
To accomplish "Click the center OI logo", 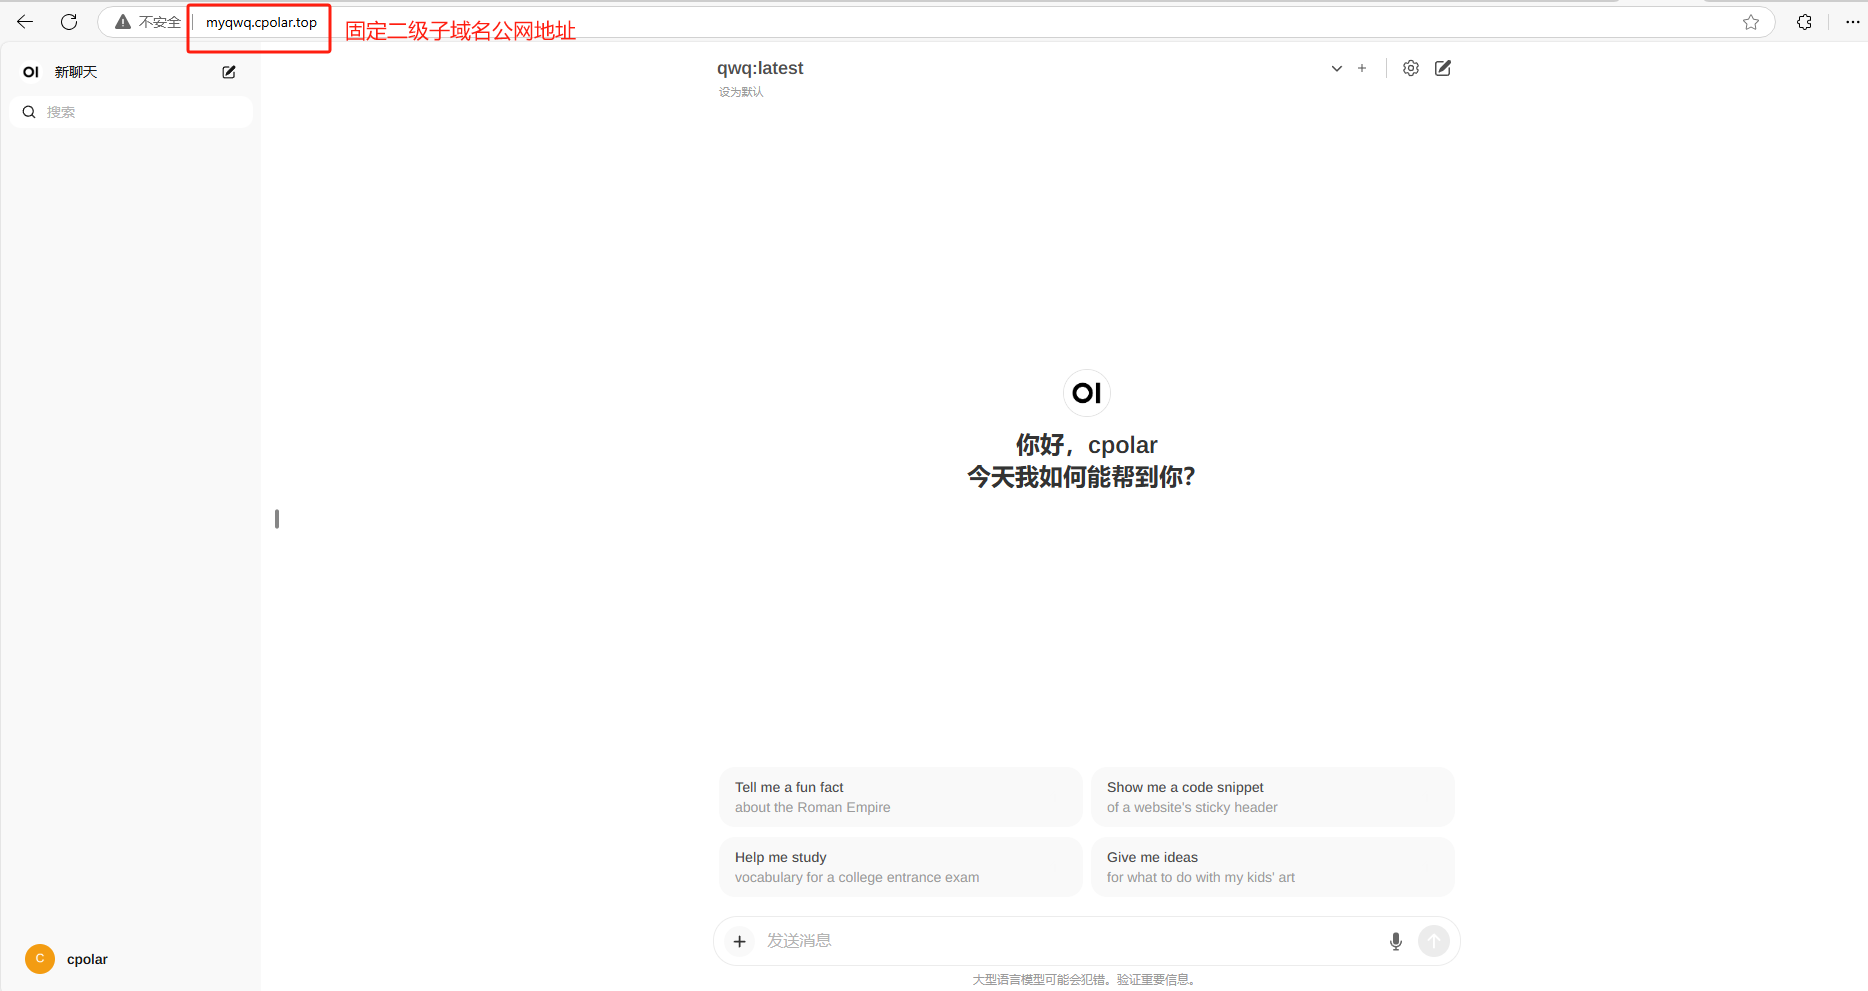I will pyautogui.click(x=1087, y=393).
